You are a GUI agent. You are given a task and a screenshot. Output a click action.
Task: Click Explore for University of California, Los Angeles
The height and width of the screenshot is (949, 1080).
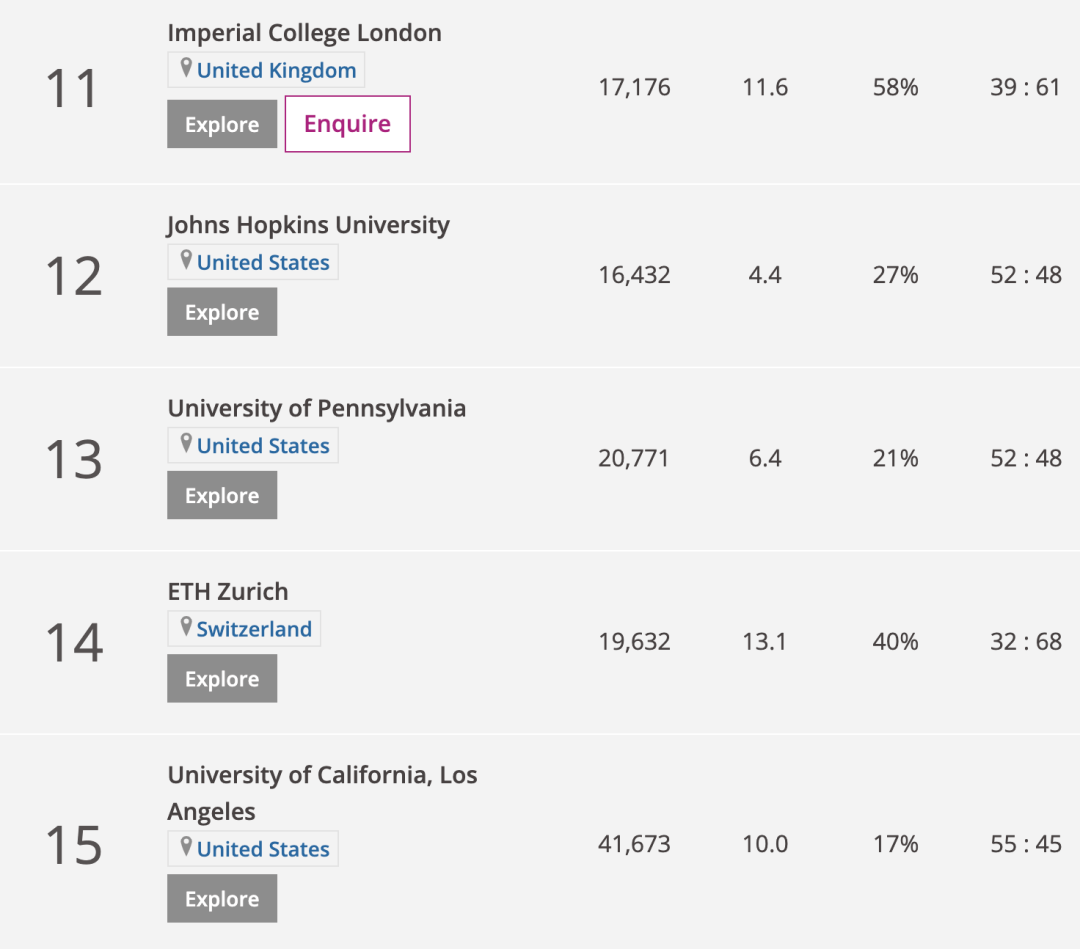pos(222,899)
